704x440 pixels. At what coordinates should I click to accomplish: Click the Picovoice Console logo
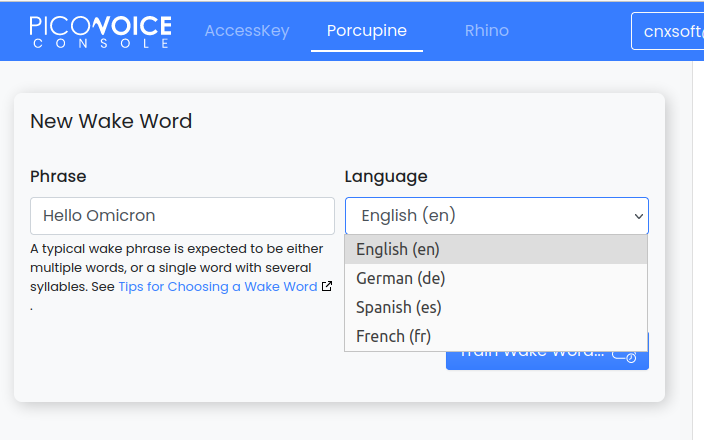coord(100,32)
